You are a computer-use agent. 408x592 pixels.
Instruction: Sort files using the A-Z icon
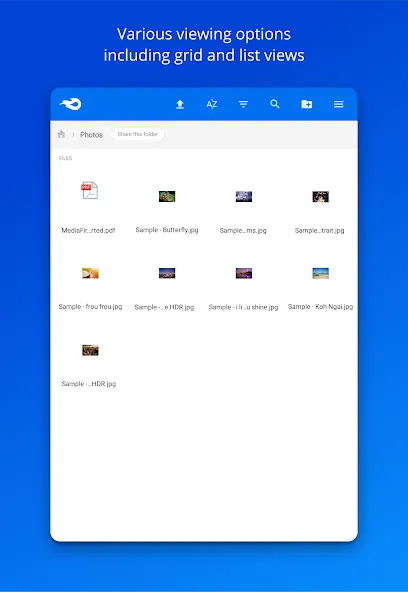click(212, 104)
